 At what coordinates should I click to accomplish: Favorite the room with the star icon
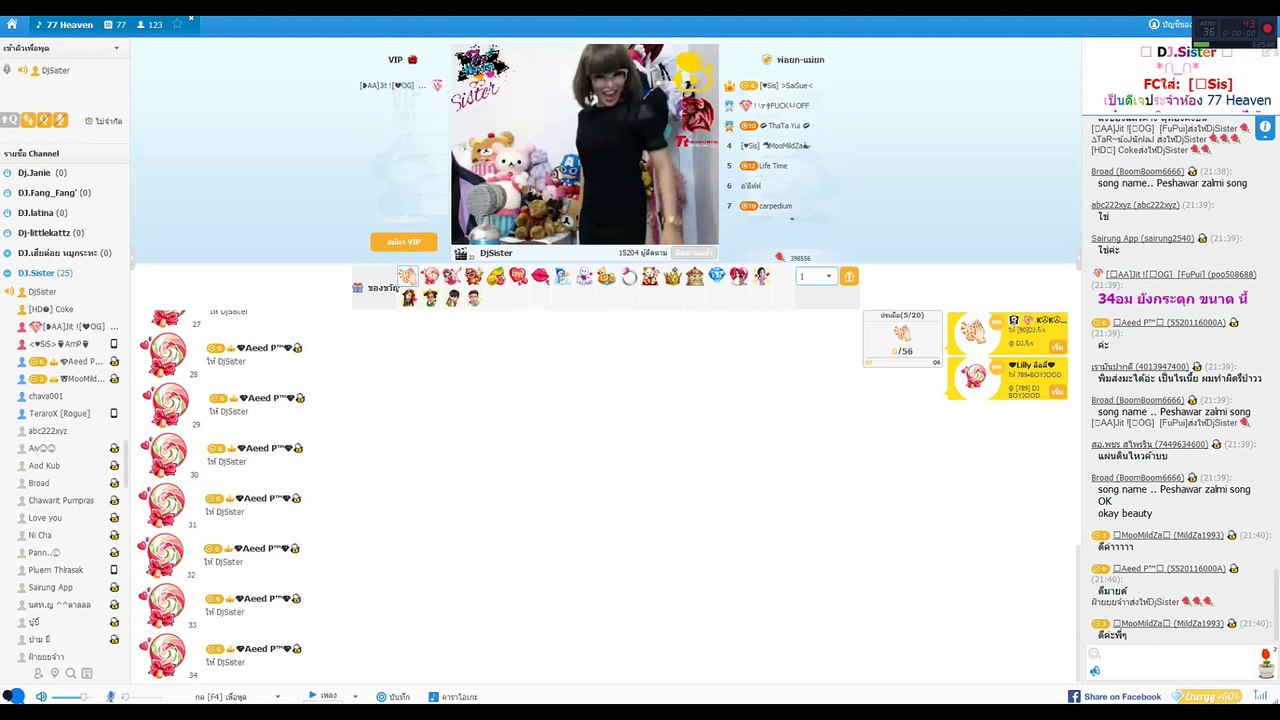(177, 24)
